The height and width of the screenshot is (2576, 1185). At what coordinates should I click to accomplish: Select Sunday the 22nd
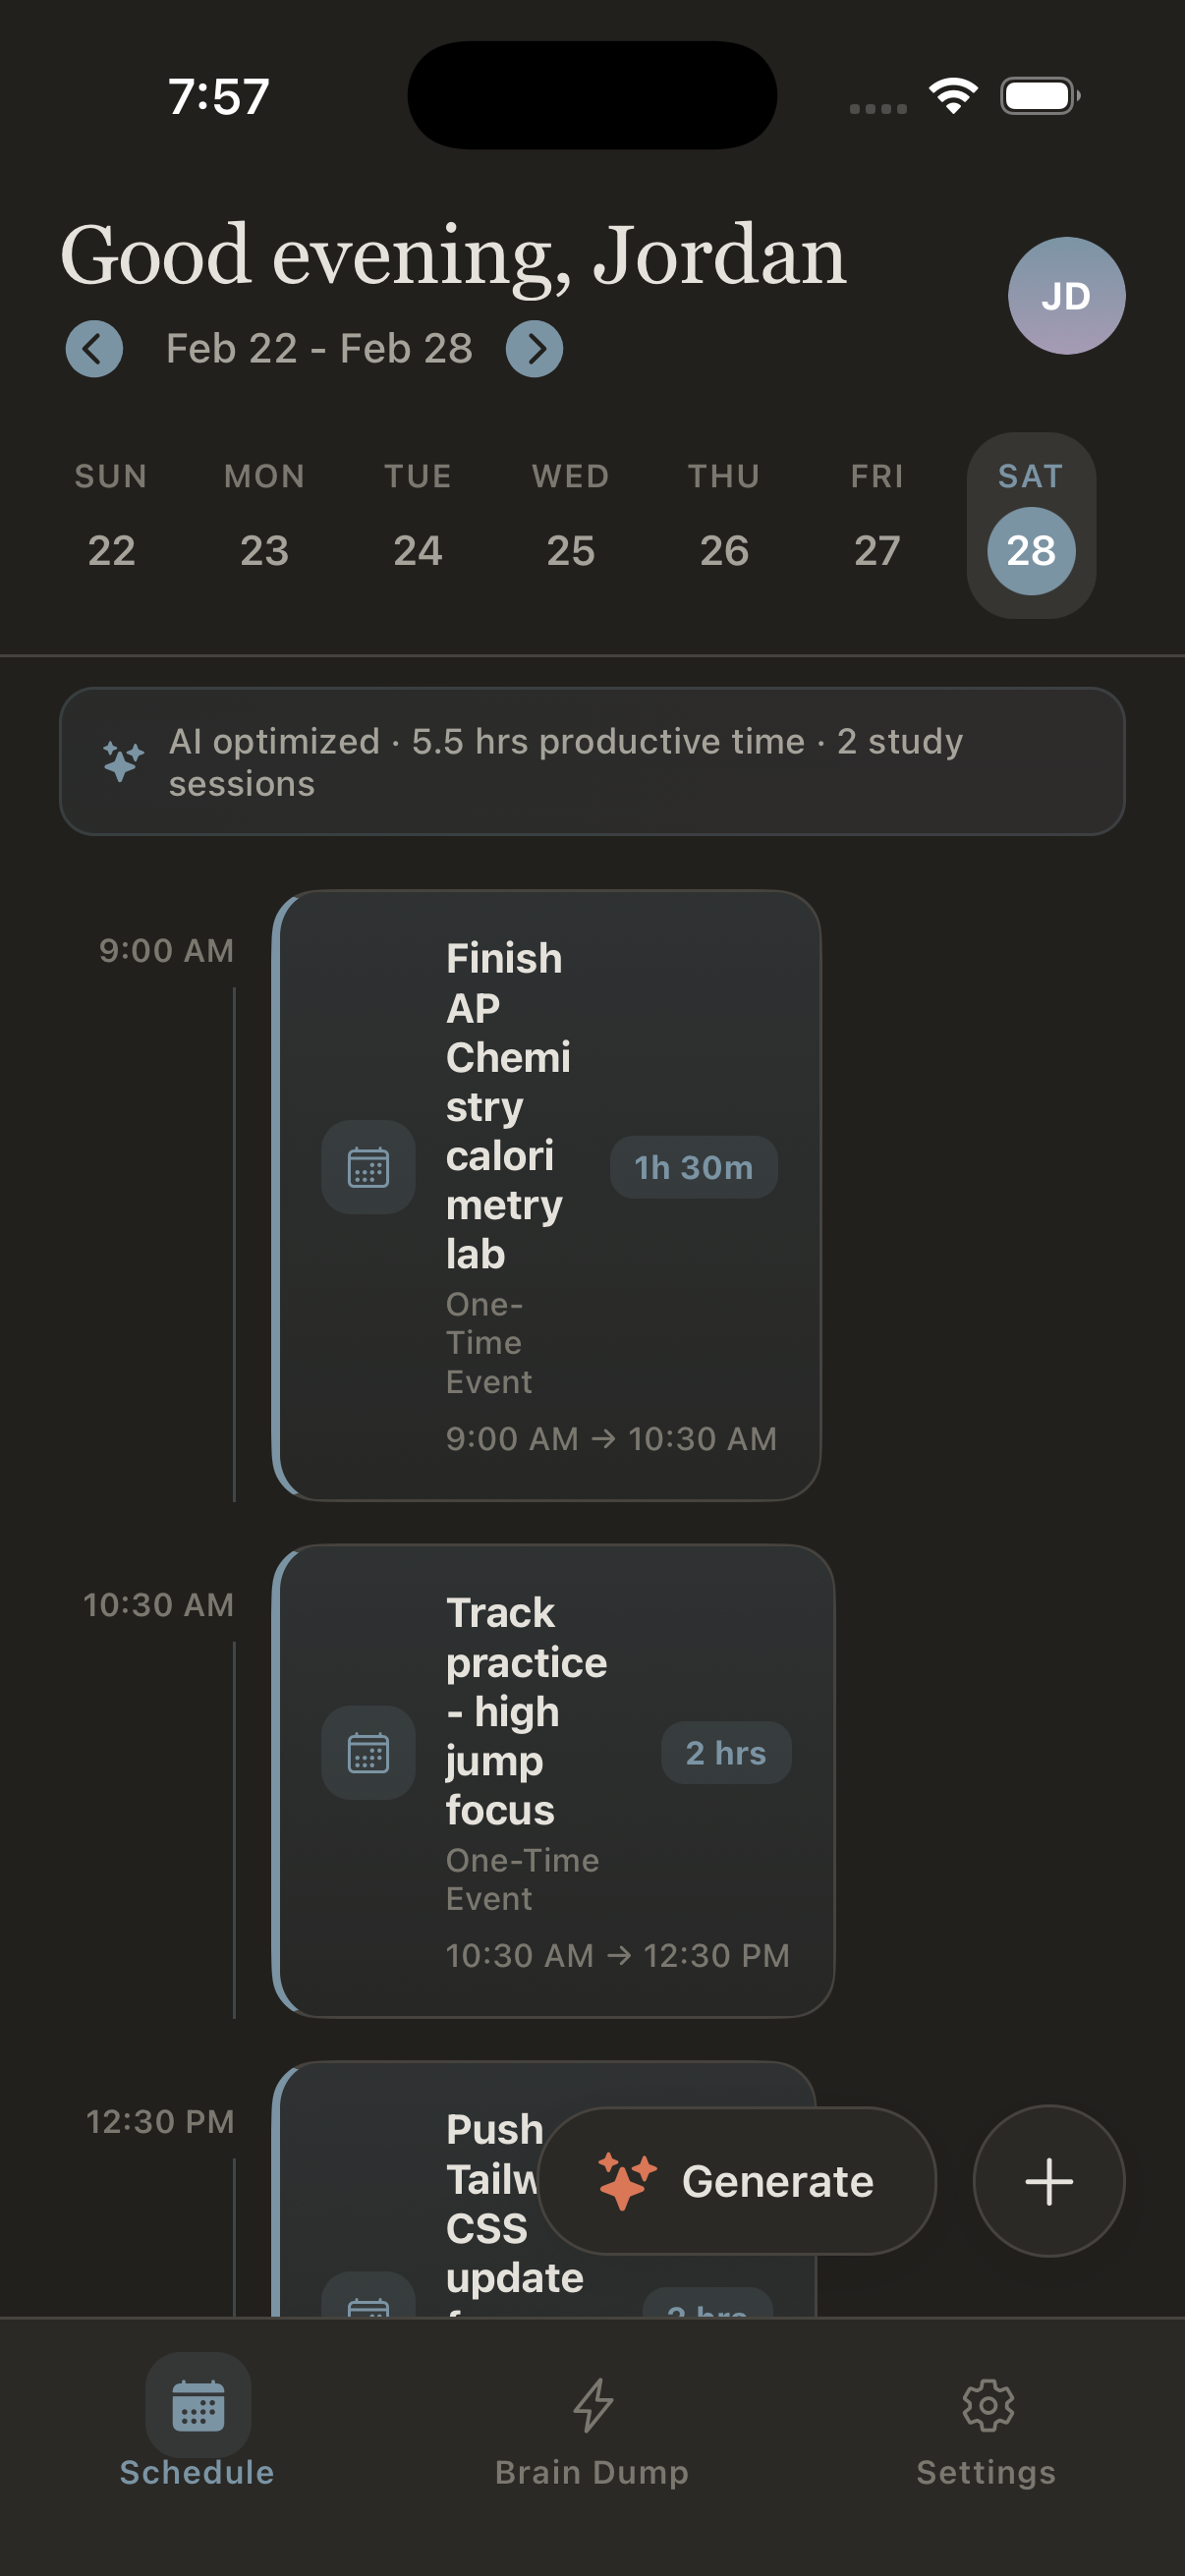(109, 551)
